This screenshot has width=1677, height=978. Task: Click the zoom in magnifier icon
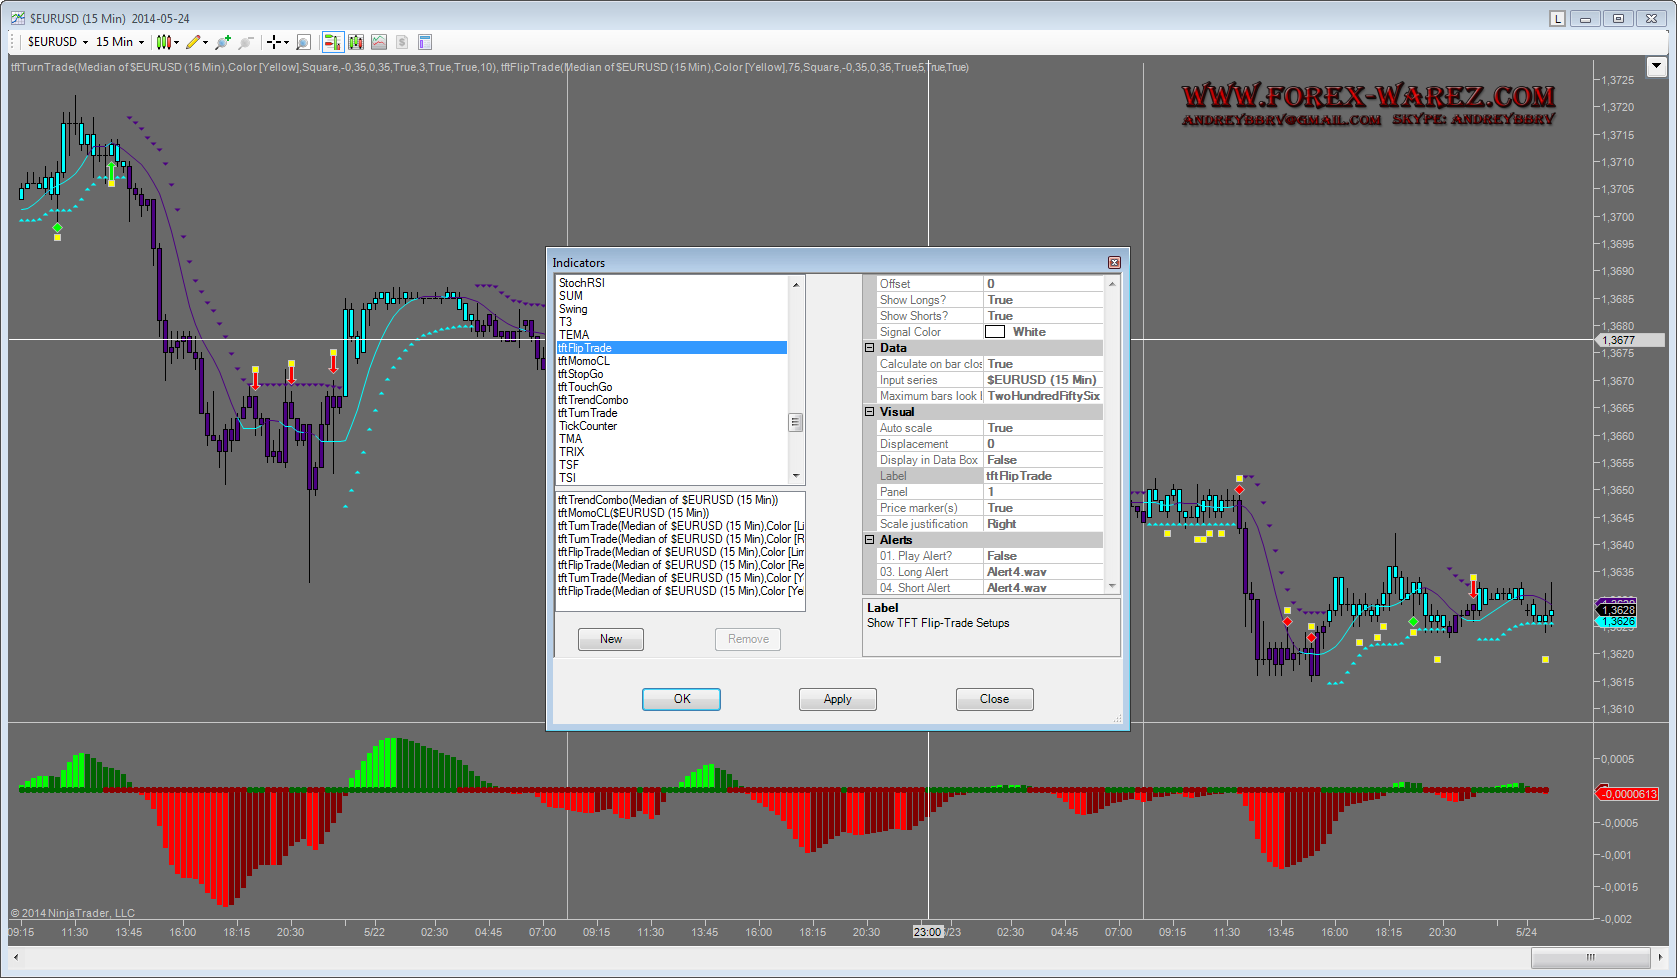tap(222, 42)
